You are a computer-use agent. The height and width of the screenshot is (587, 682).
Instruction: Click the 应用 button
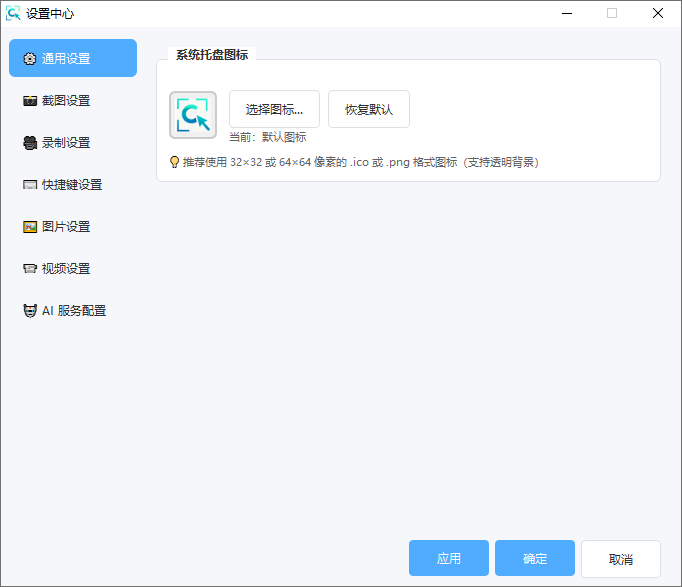448,558
